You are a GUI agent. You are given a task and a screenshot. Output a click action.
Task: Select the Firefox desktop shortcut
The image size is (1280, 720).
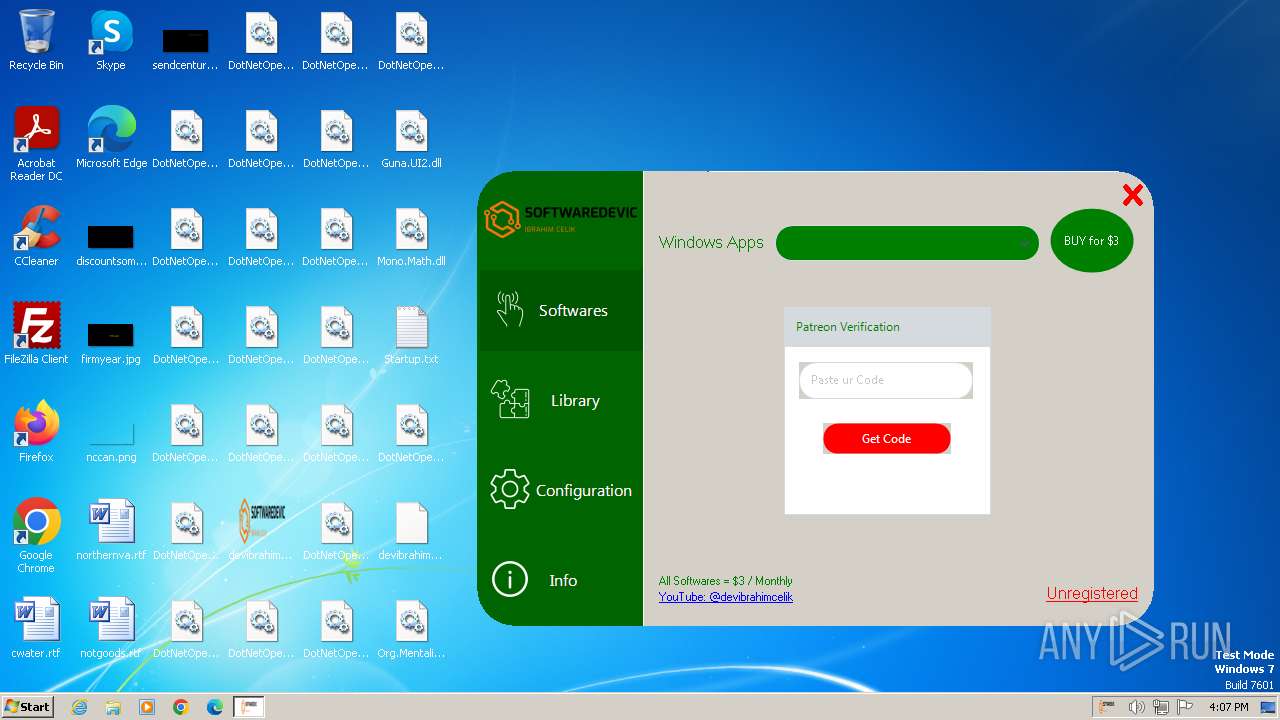(36, 432)
